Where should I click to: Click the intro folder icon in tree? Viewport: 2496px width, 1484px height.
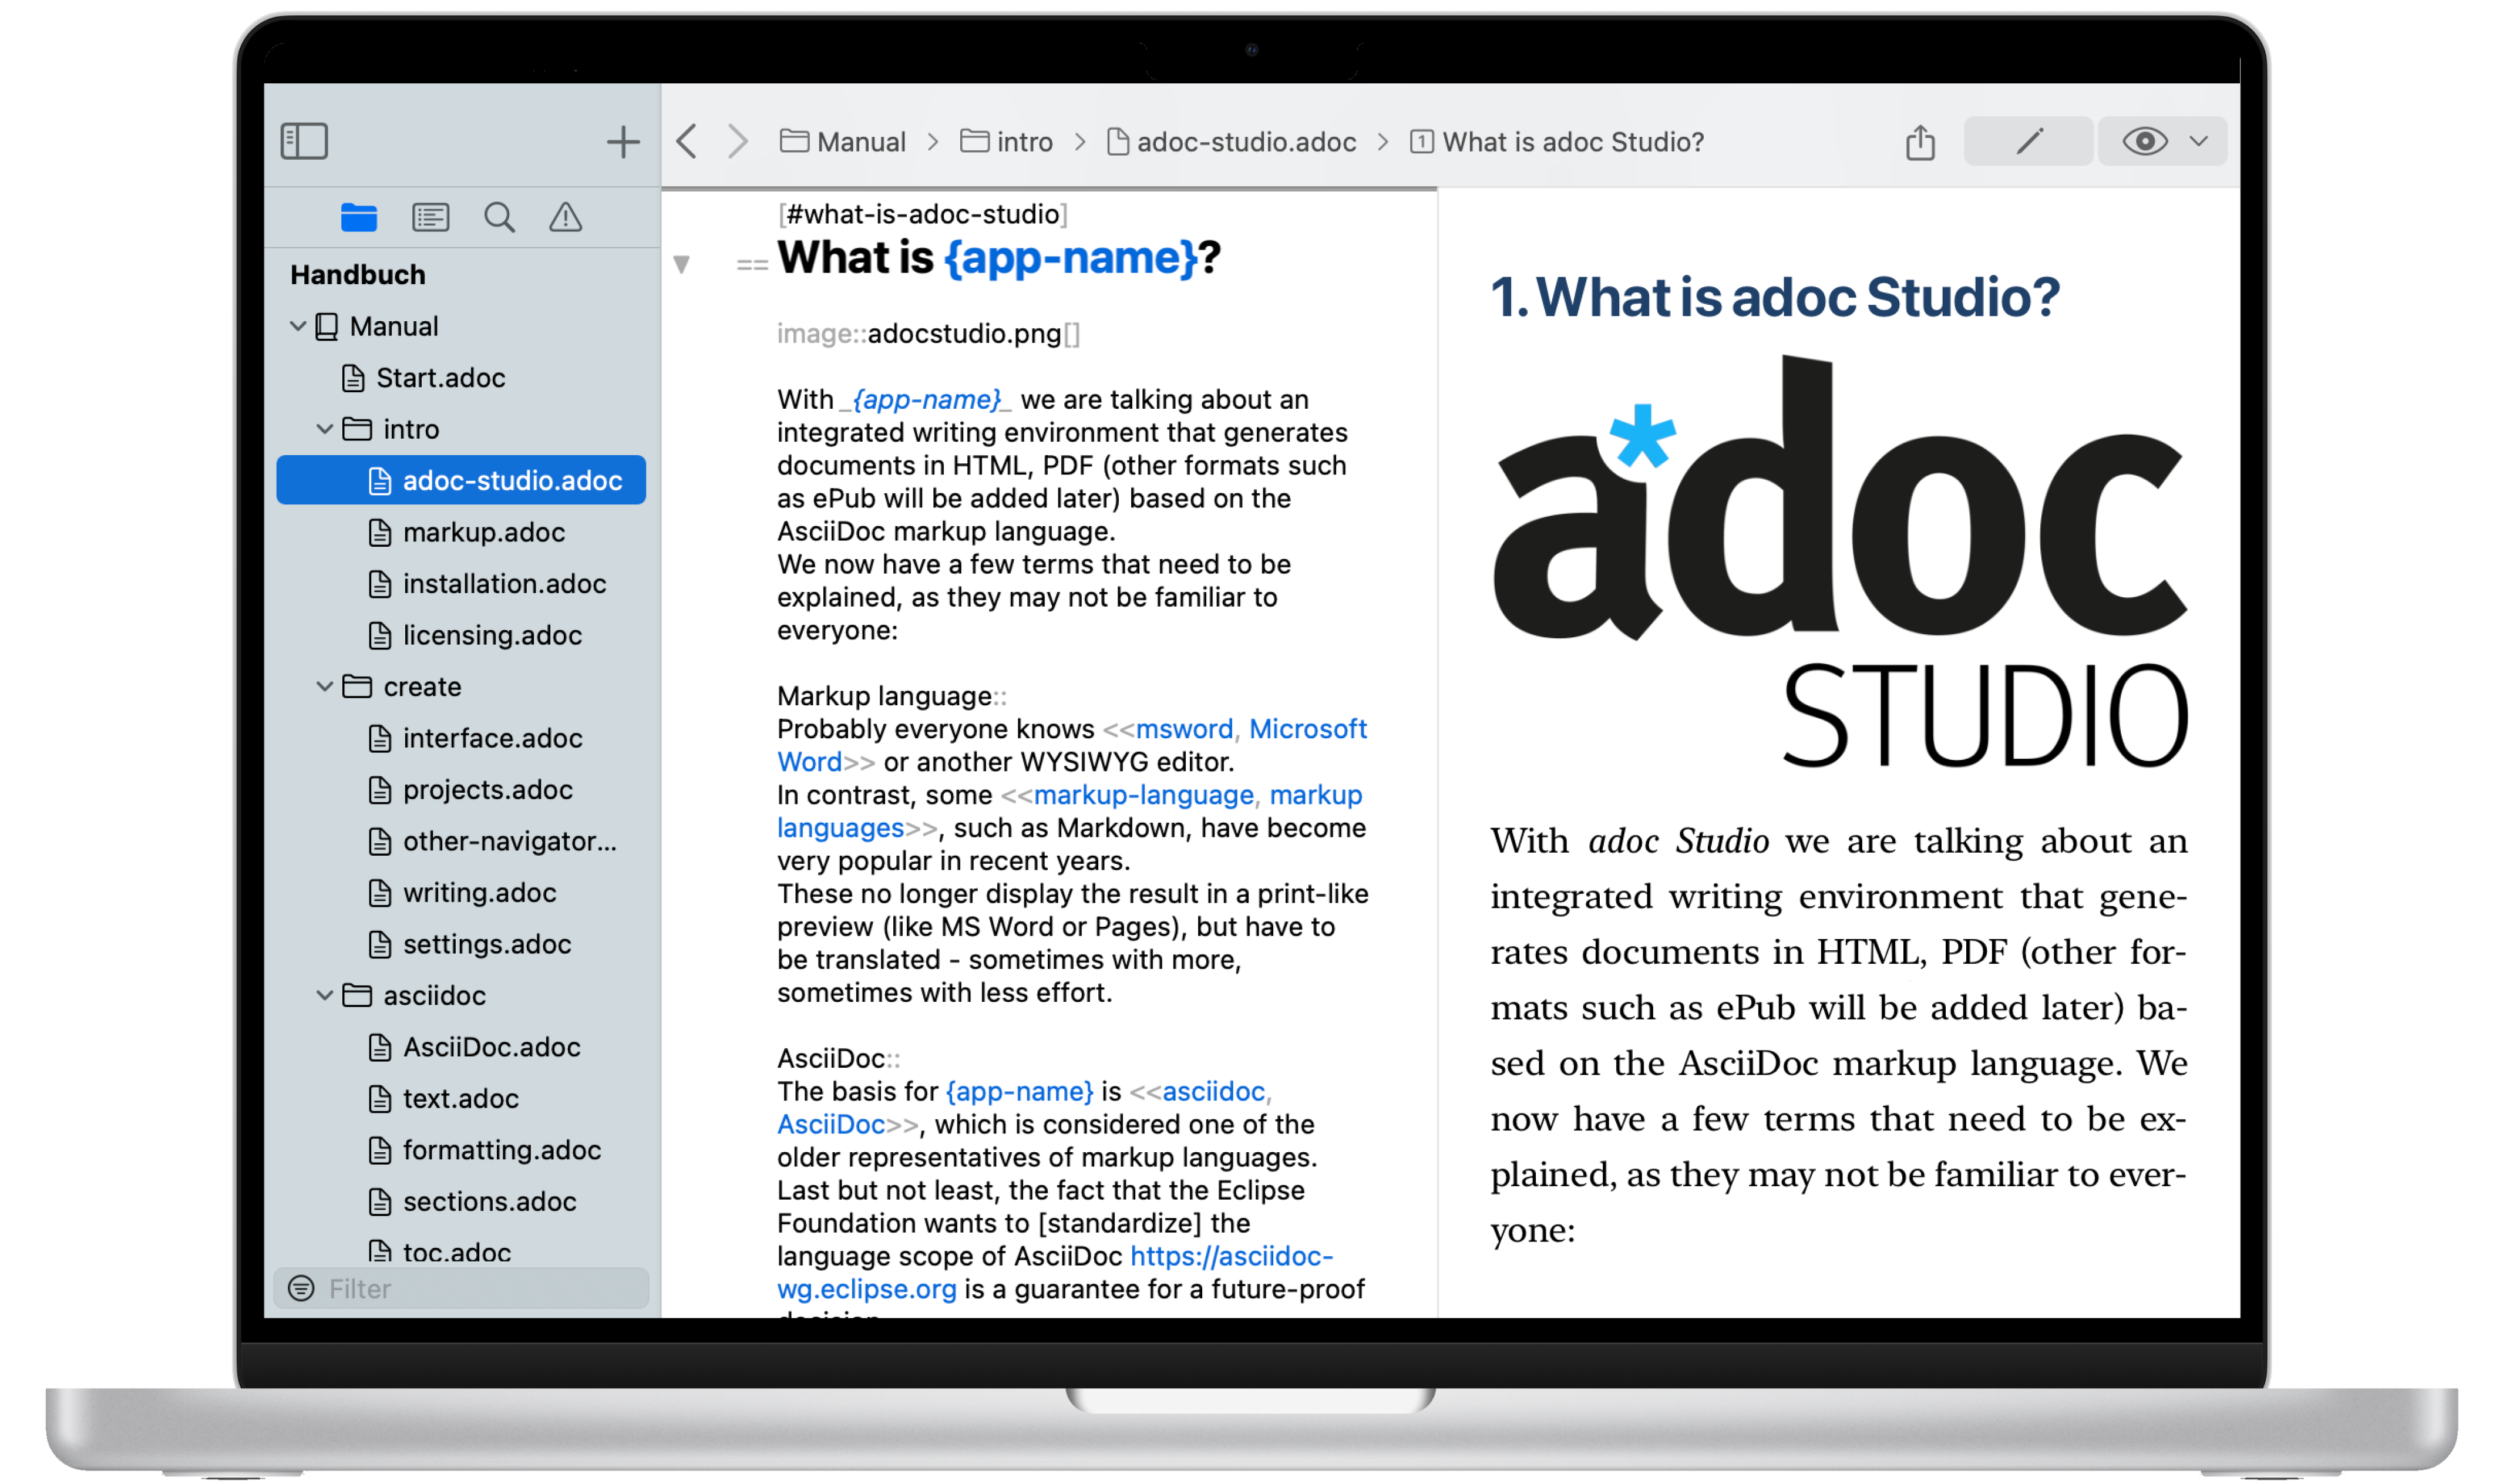click(357, 429)
